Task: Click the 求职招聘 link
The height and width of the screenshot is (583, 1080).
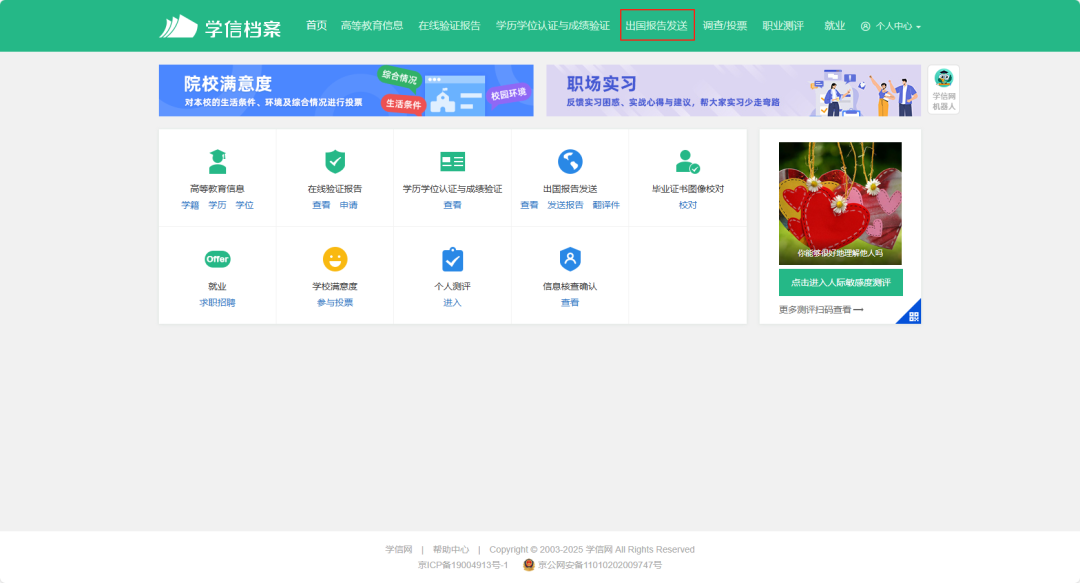Action: pos(218,303)
